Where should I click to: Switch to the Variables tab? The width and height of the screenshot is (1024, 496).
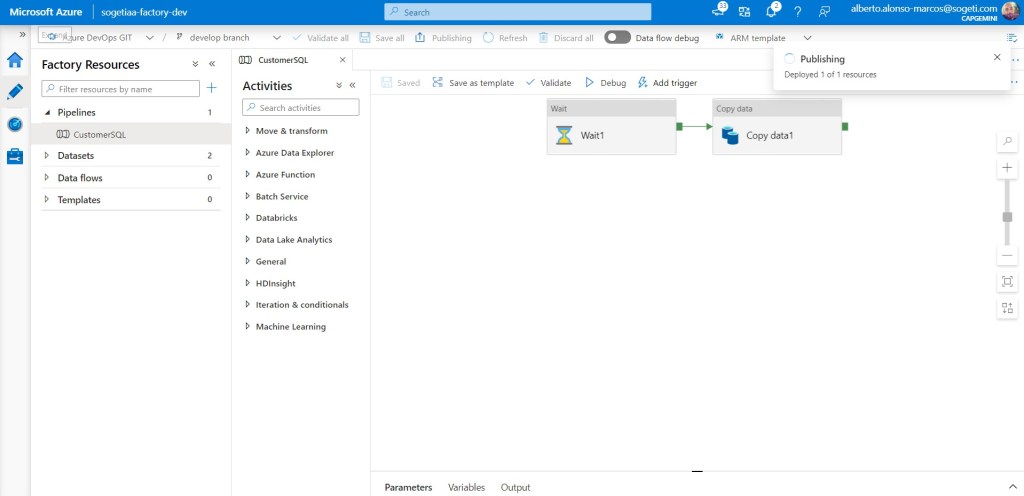coord(466,487)
